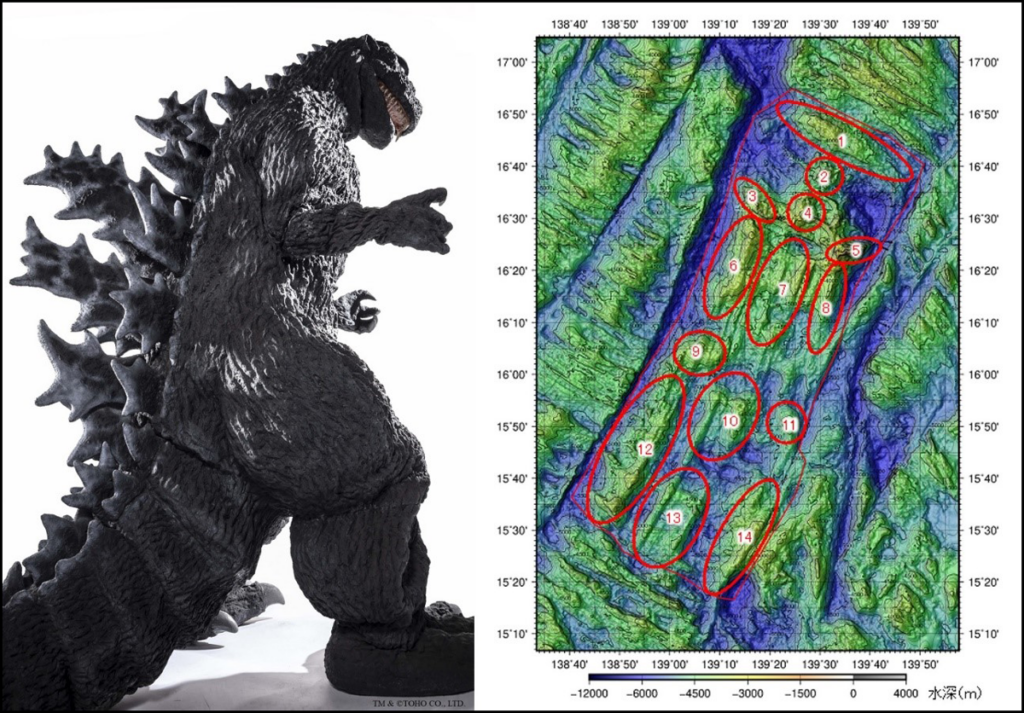The image size is (1024, 713).
Task: Click the number 10 label on the map
Action: coord(730,421)
